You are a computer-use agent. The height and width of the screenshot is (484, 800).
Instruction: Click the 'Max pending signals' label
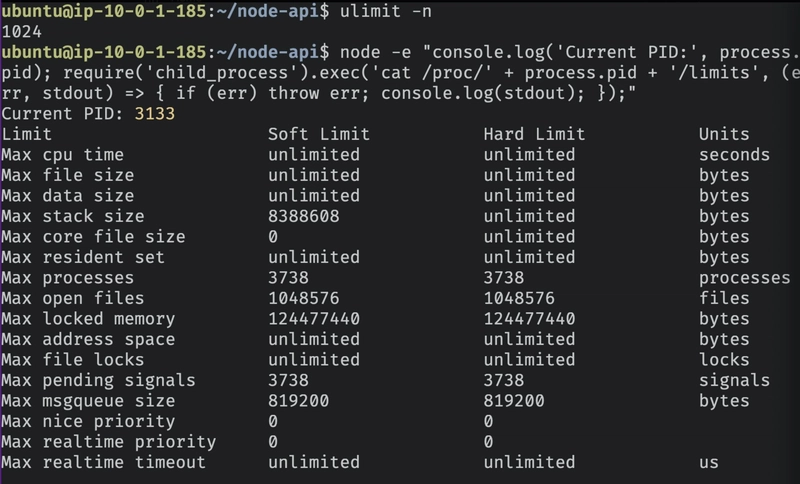pos(98,380)
